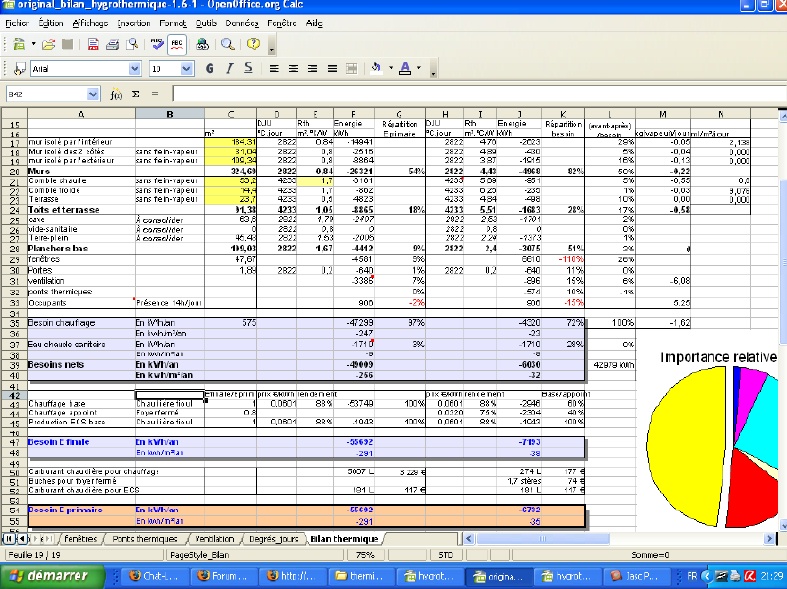The width and height of the screenshot is (787, 589).
Task: Click the démarrer Start button
Action: [x=50, y=576]
